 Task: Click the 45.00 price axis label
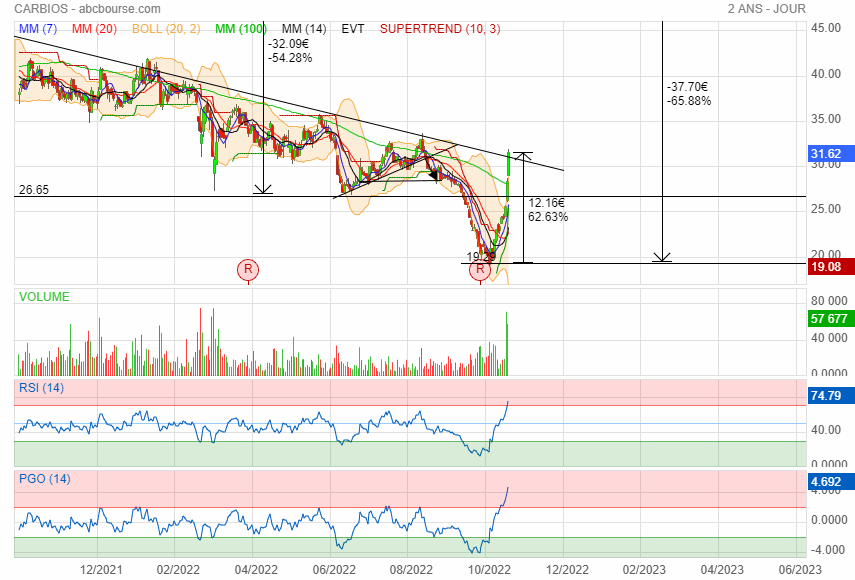coord(826,28)
